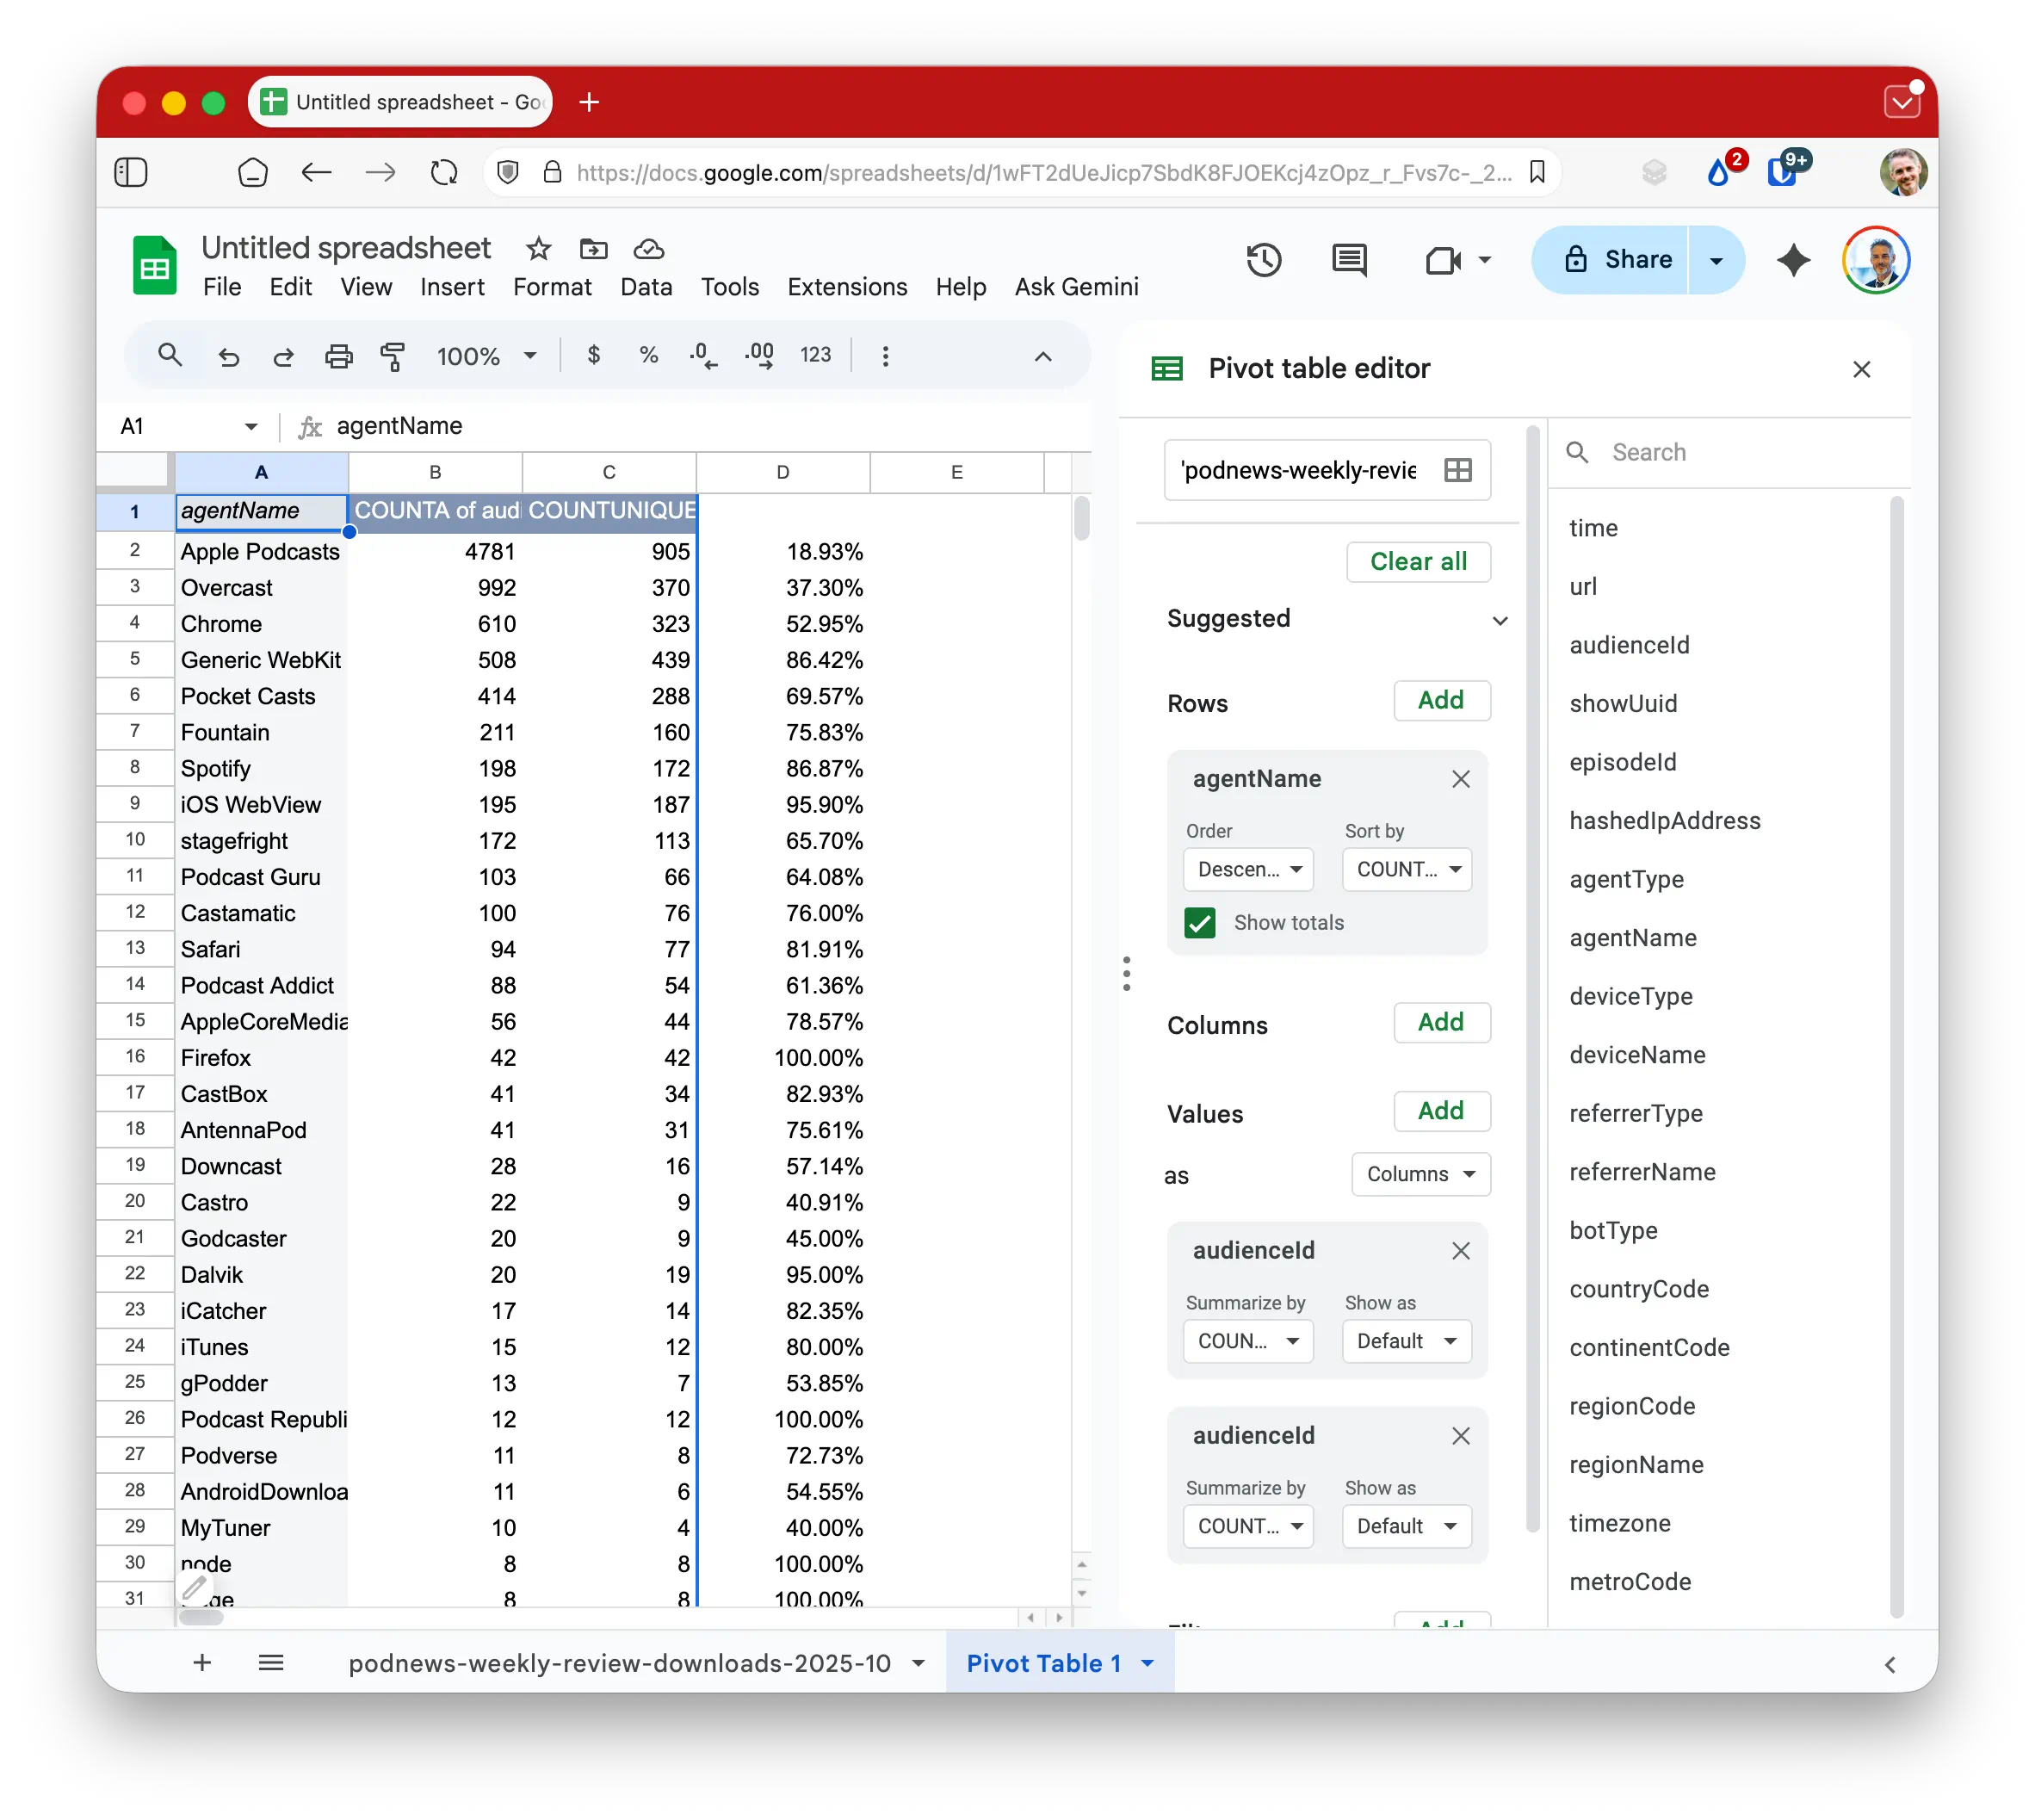Click the Gemini sparkle icon
This screenshot has width=2035, height=1820.
click(1793, 260)
